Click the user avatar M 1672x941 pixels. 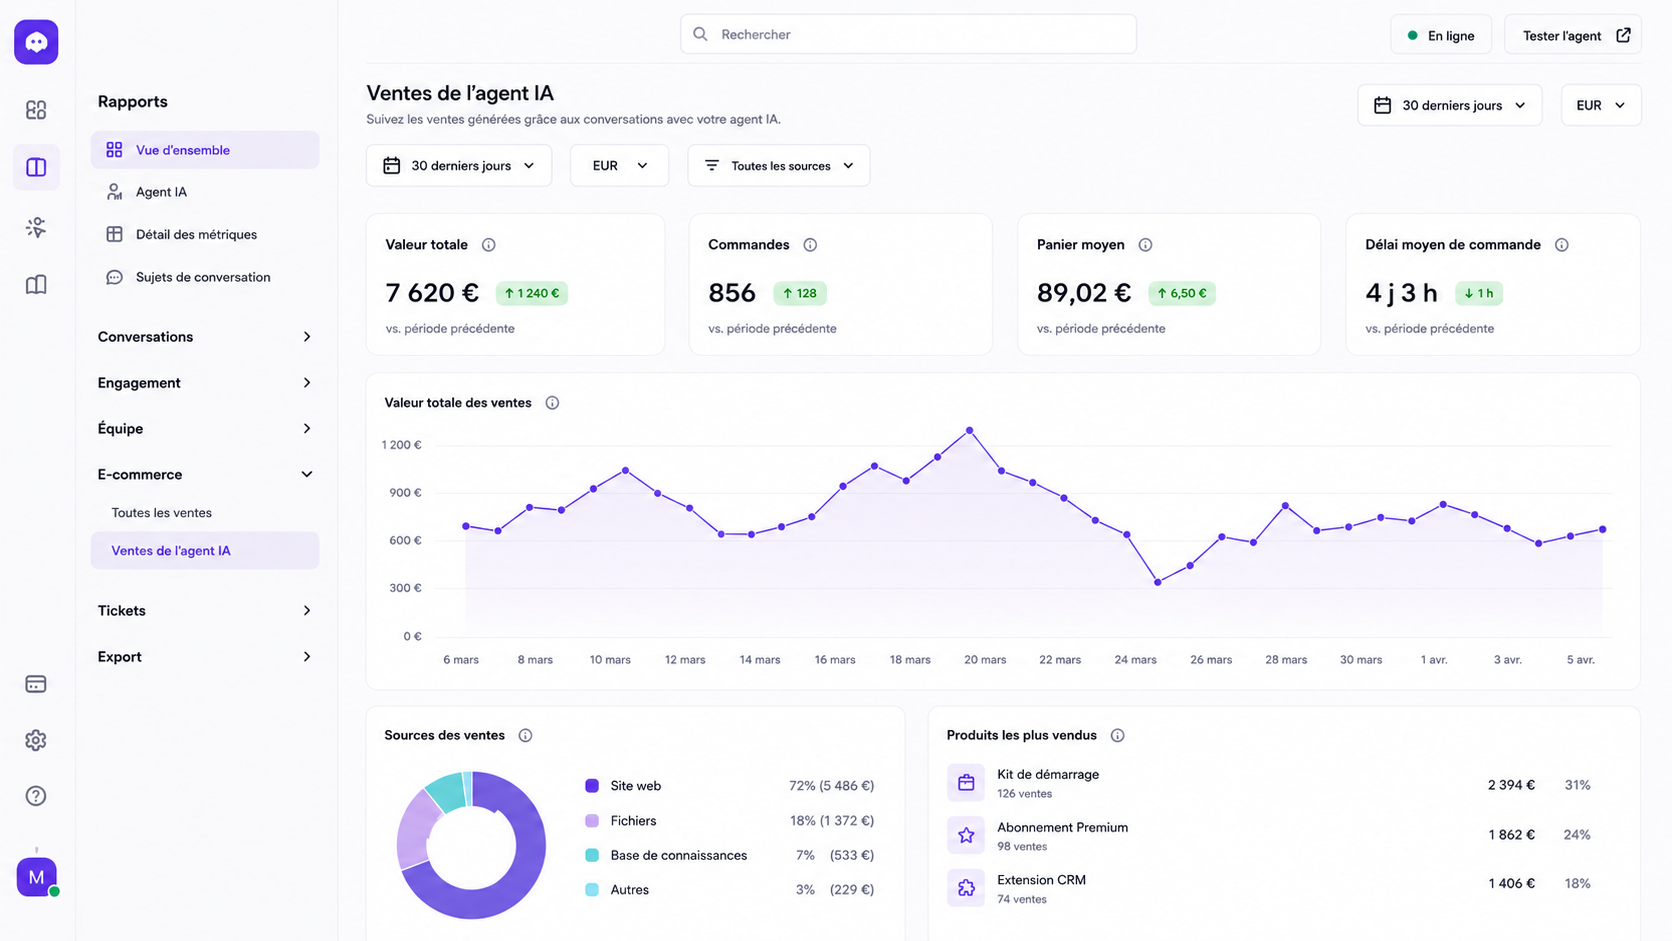(x=37, y=877)
